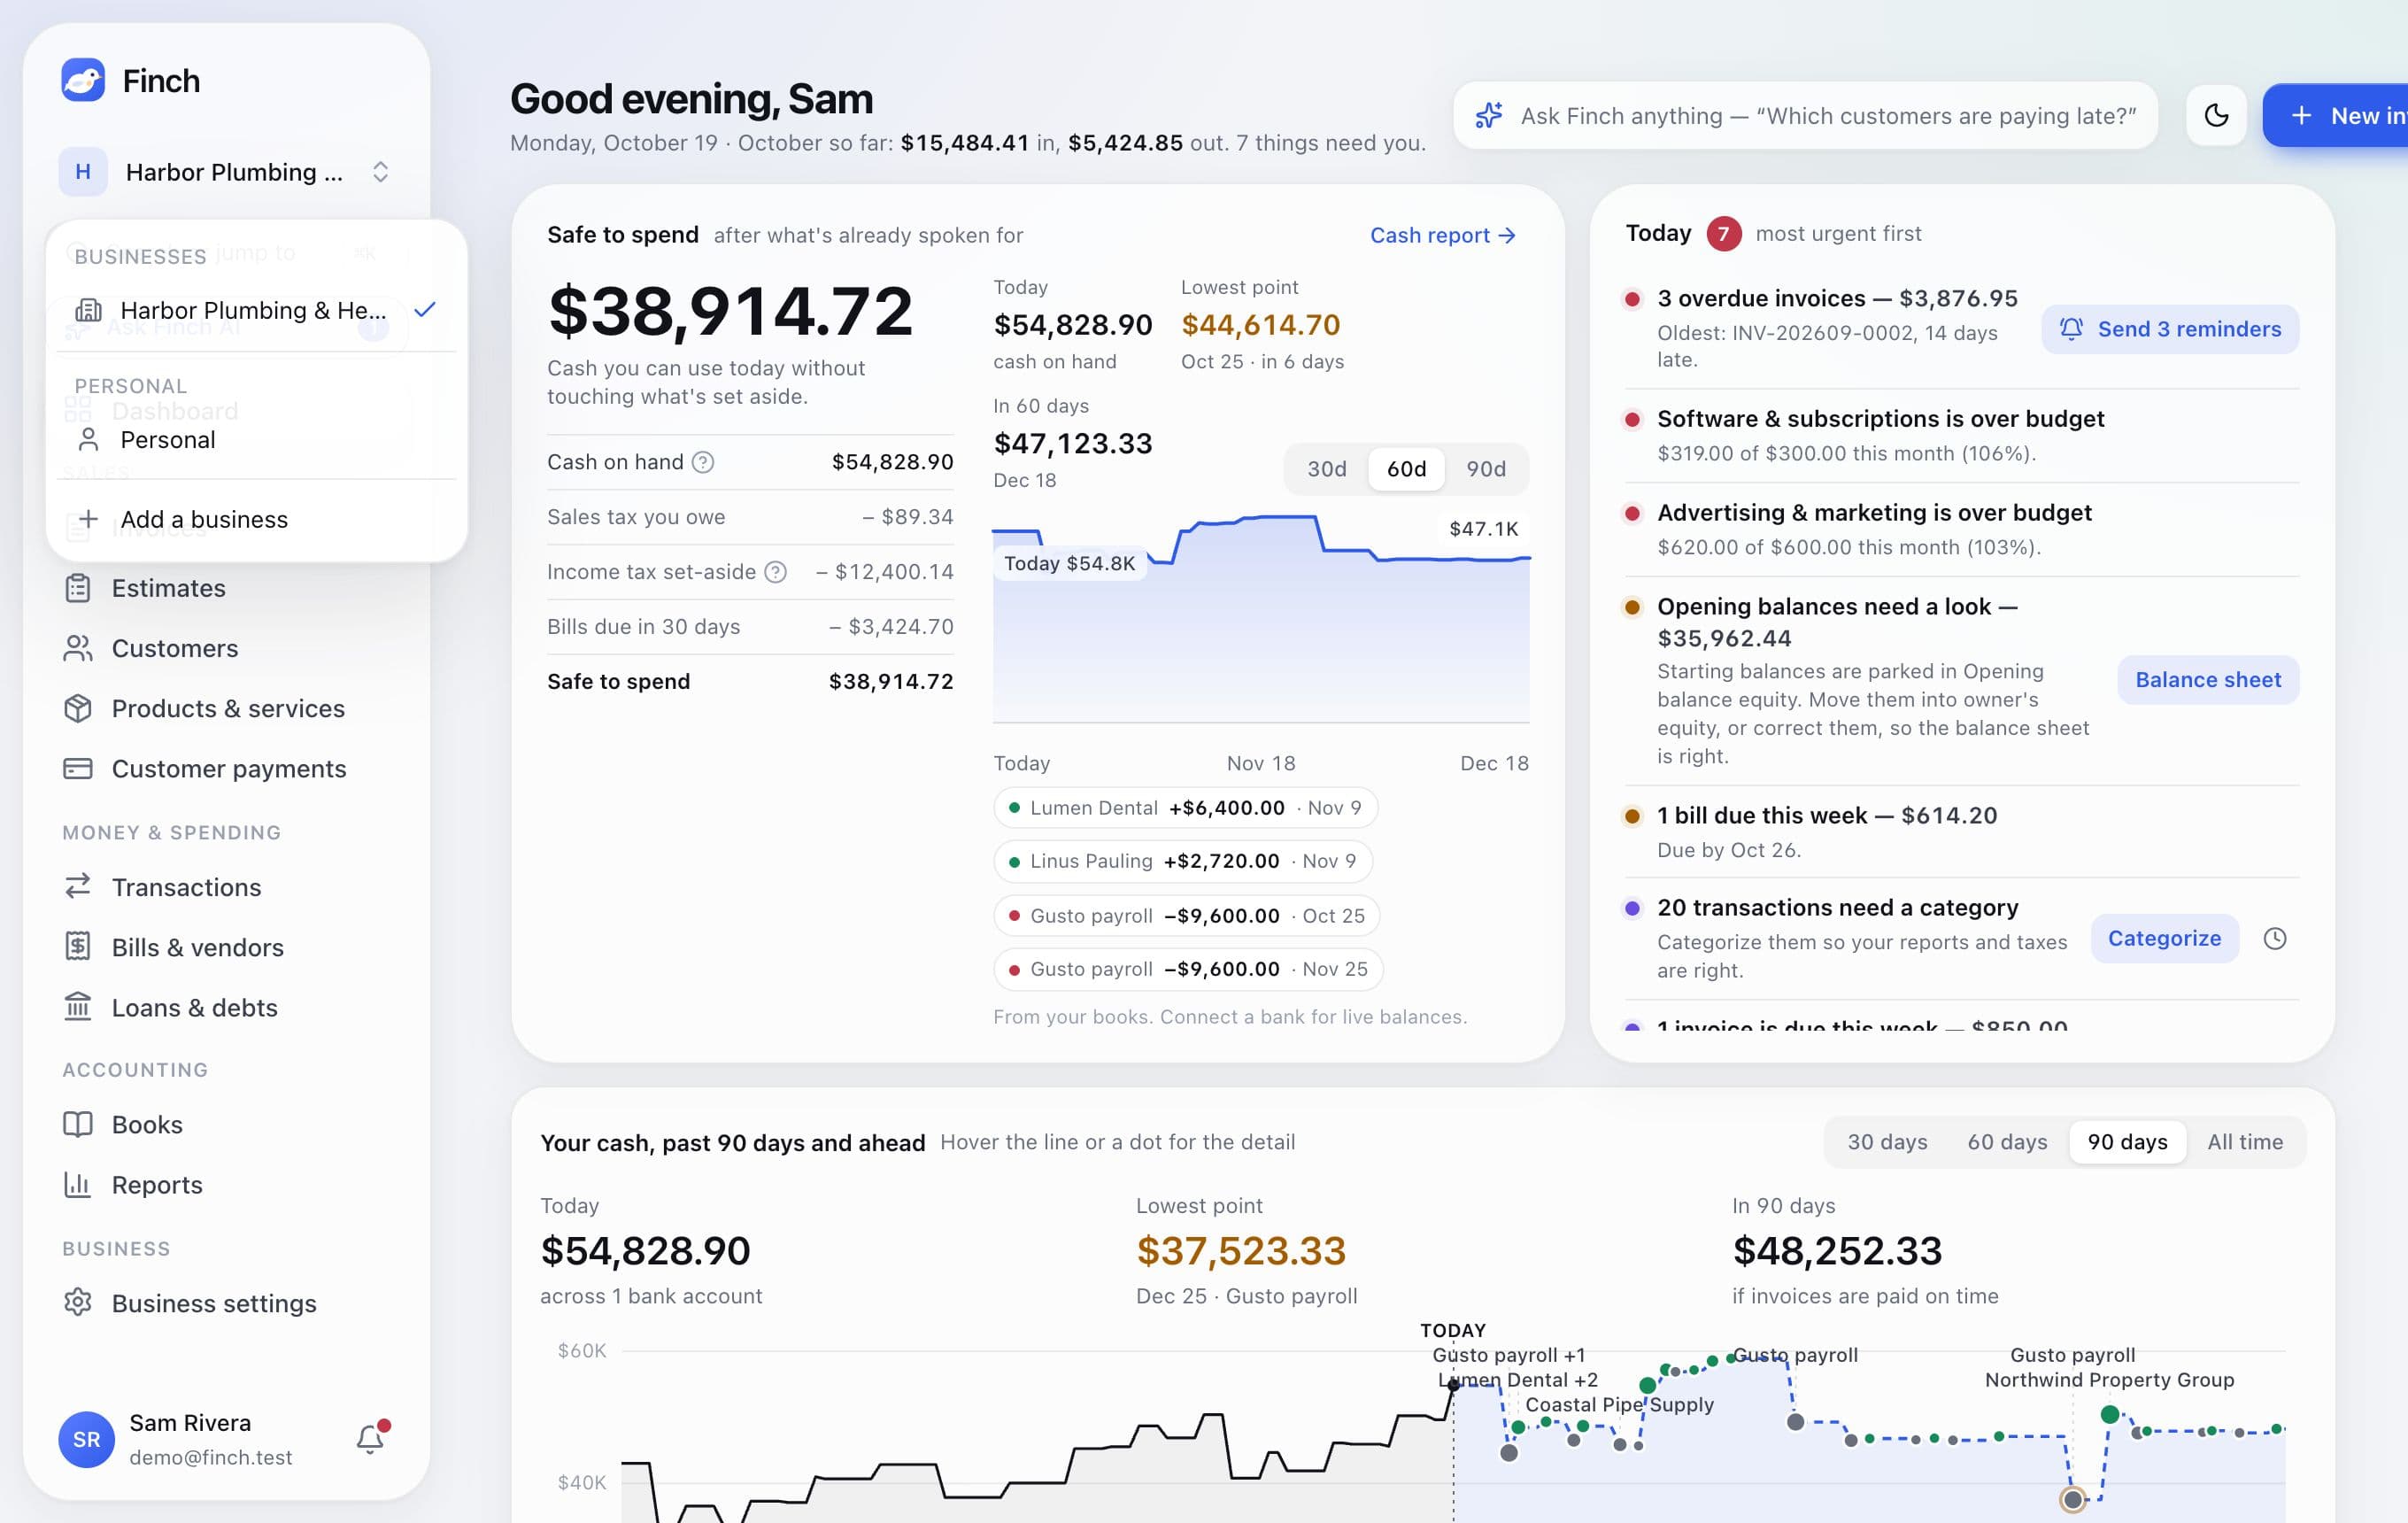2408x1523 pixels.
Task: Click the Finch bird logo icon
Action: (83, 80)
